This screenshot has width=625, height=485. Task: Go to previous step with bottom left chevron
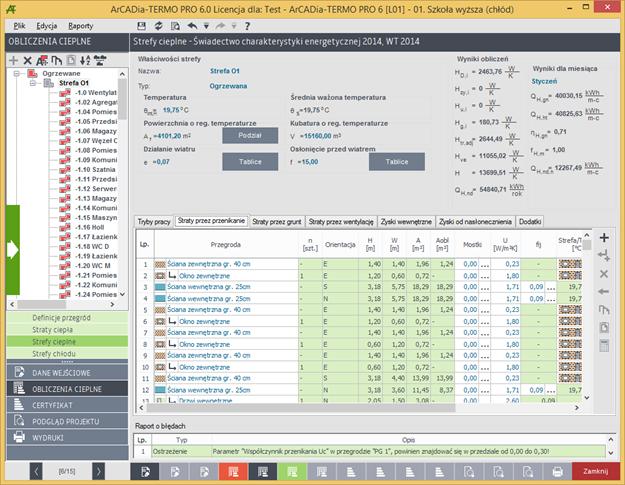(x=36, y=471)
